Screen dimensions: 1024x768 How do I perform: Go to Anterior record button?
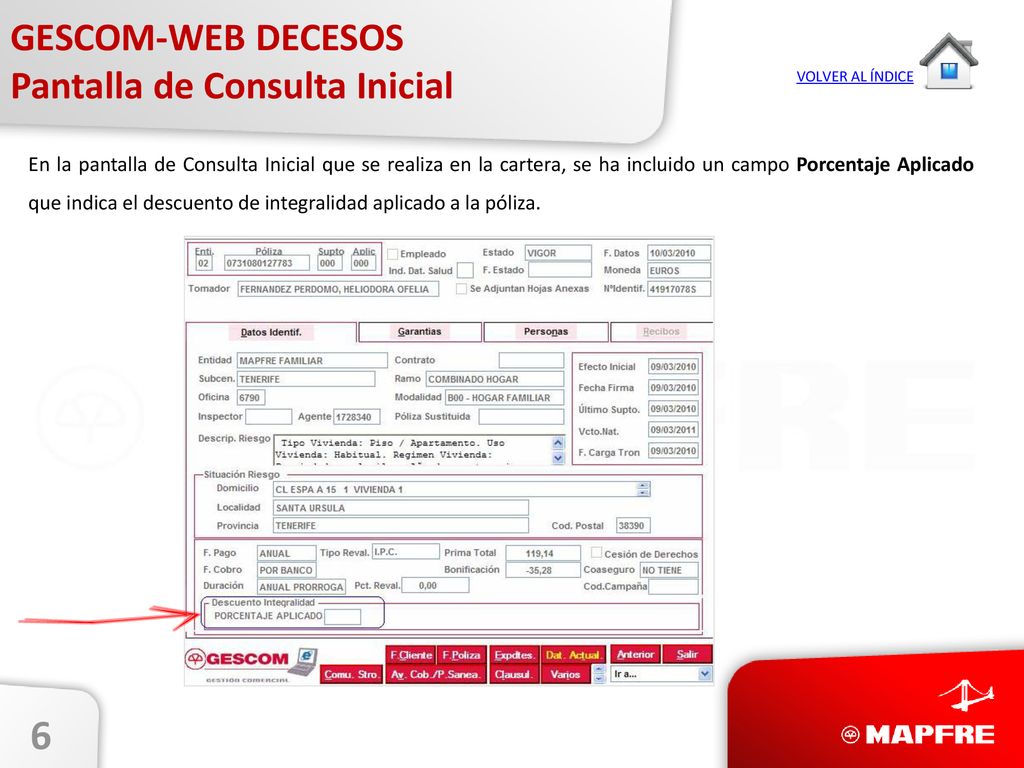(635, 654)
